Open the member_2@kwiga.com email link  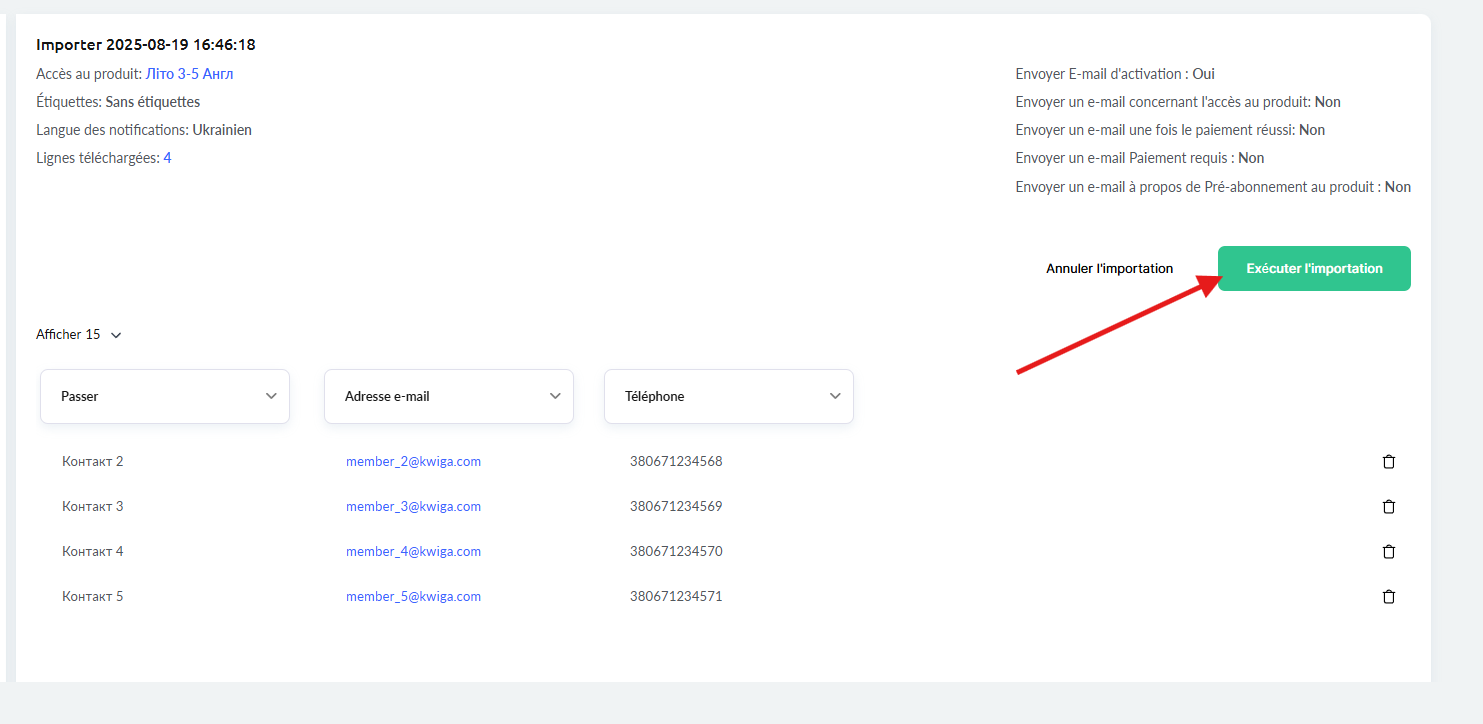pos(413,462)
